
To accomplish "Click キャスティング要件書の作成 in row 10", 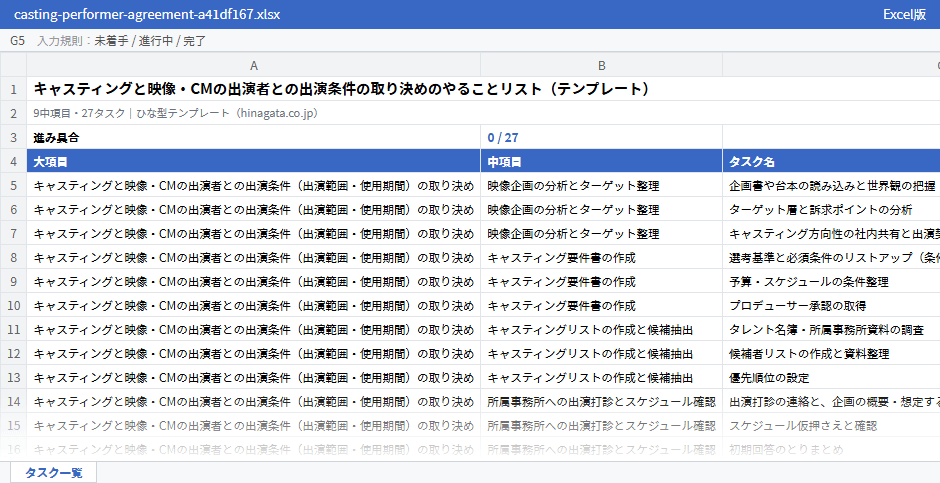I will point(561,306).
